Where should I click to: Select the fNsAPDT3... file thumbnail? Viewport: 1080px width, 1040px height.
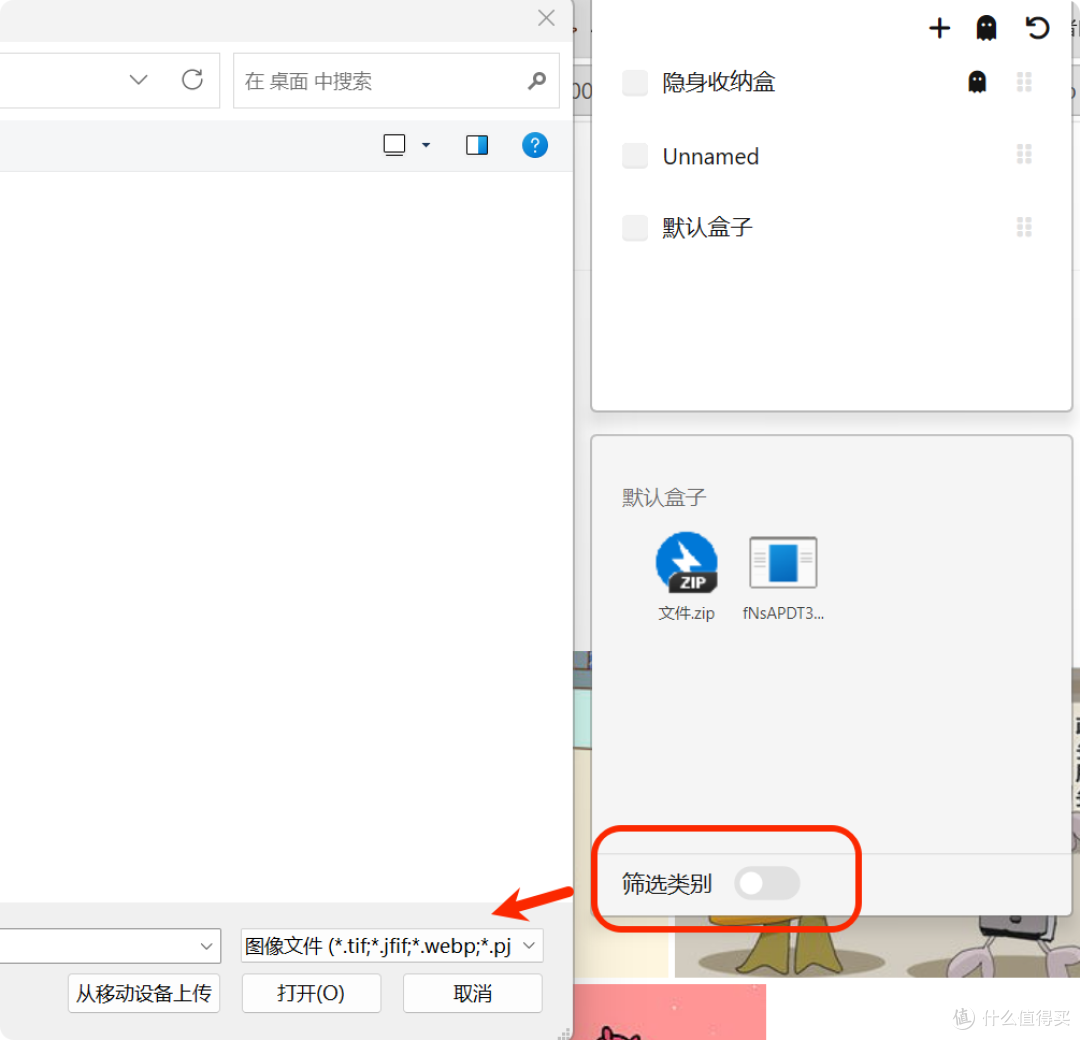pos(783,563)
